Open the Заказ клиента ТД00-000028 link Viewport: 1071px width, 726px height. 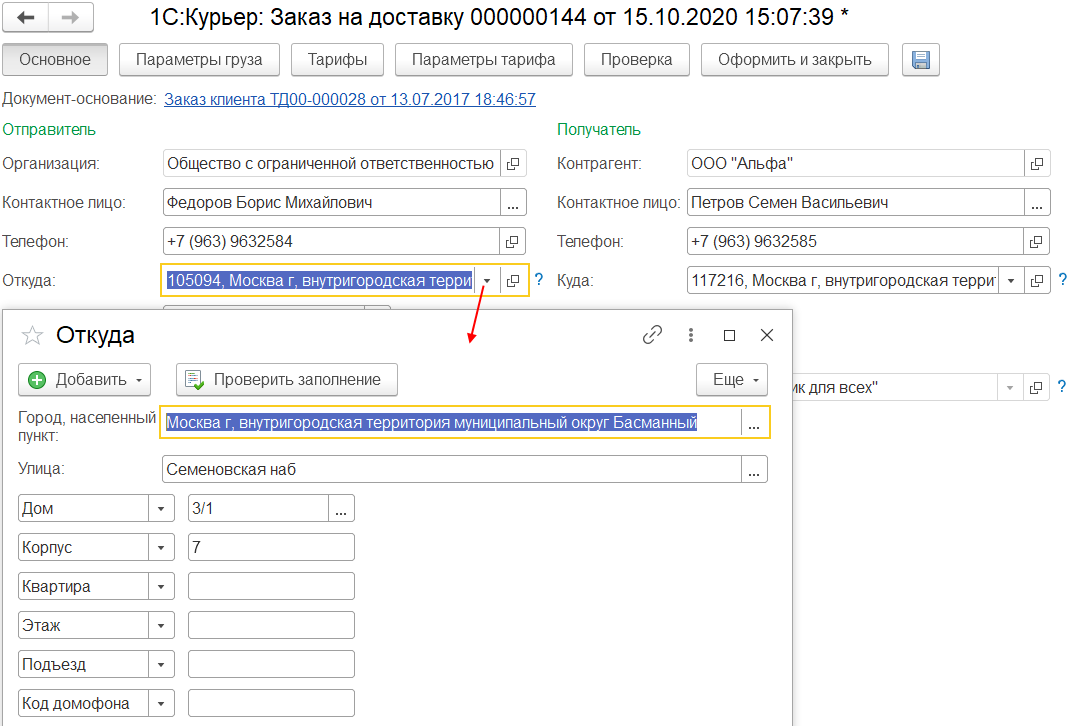pos(349,100)
